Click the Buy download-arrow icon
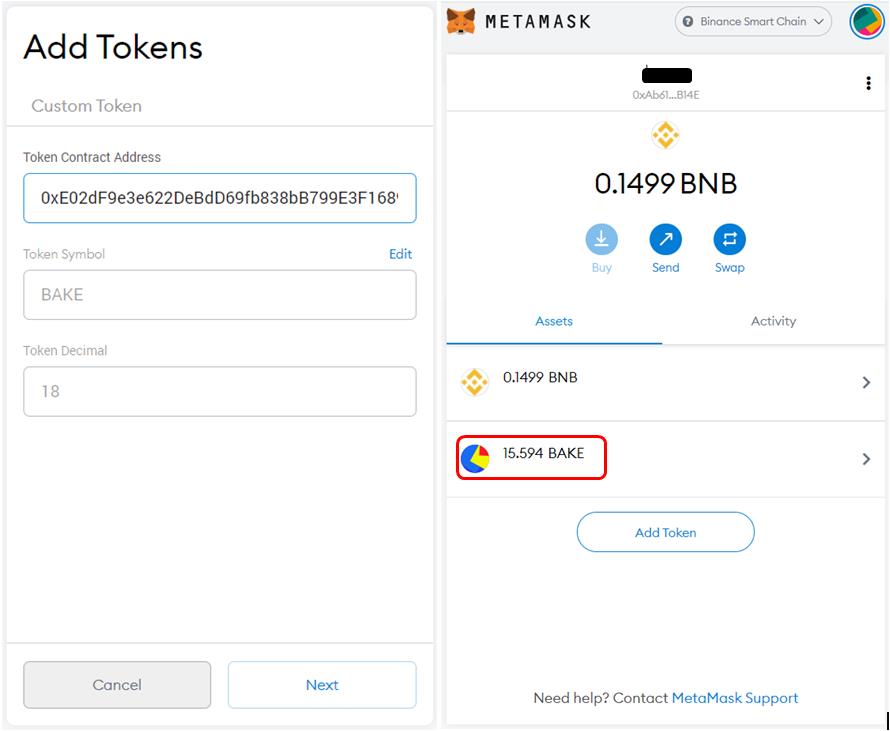Screen dimensions: 890x731 pos(602,239)
